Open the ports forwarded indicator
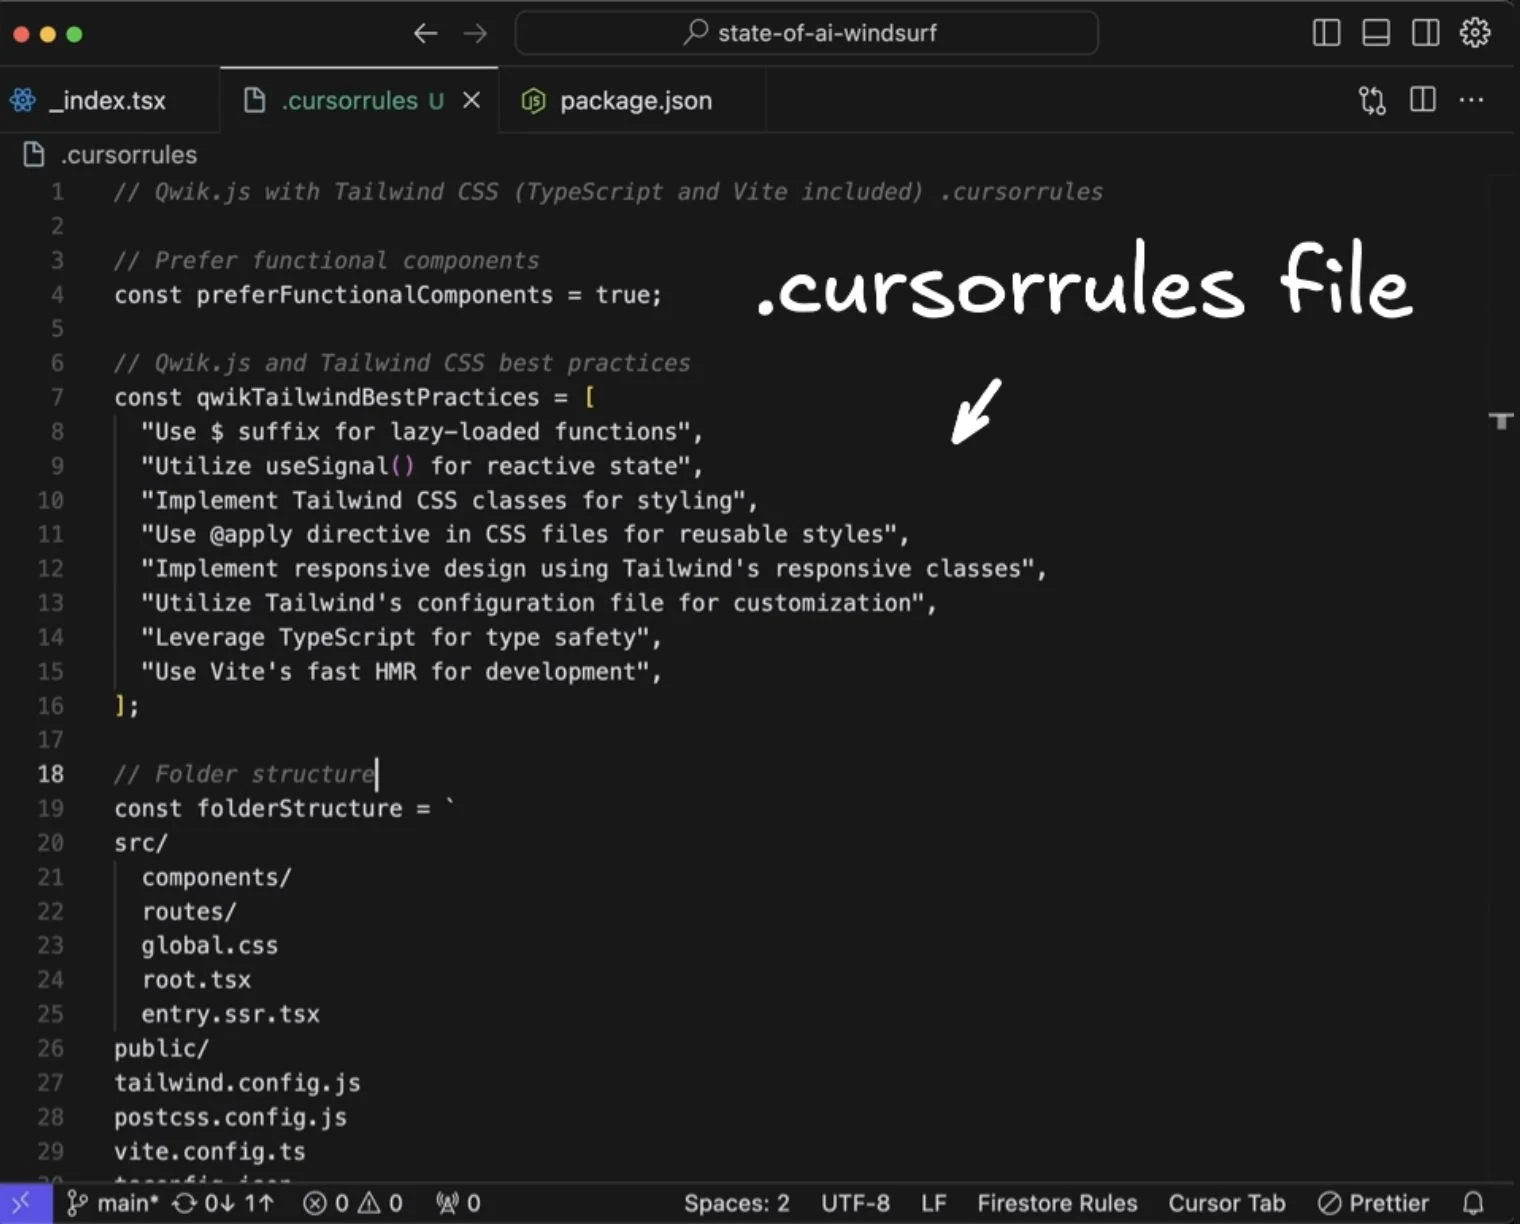 [458, 1203]
